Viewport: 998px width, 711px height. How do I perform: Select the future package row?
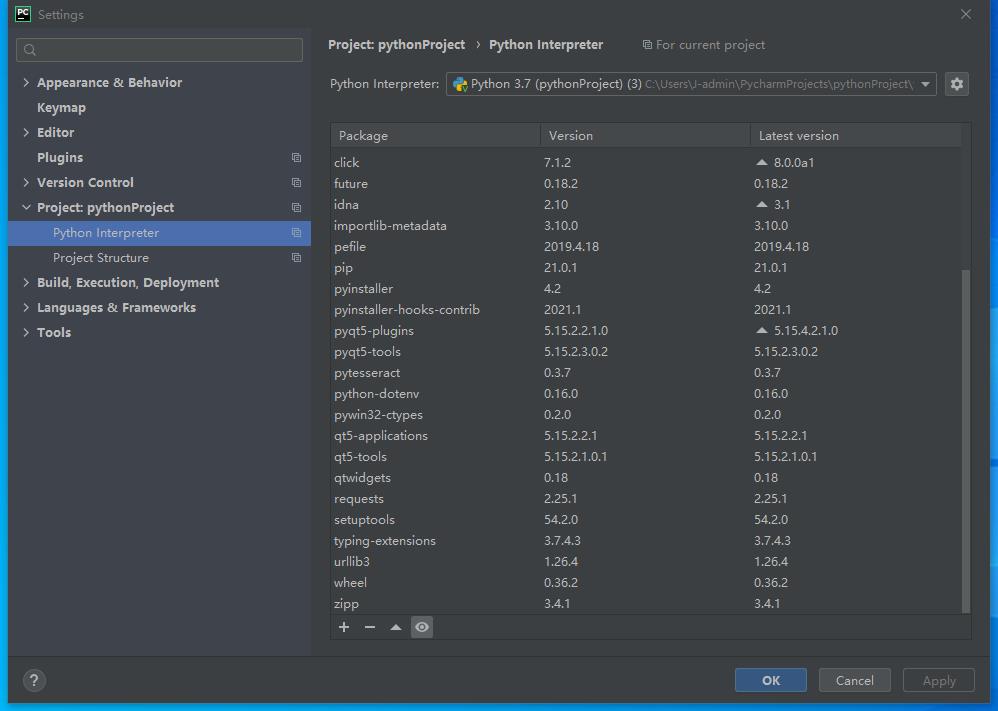click(x=646, y=183)
